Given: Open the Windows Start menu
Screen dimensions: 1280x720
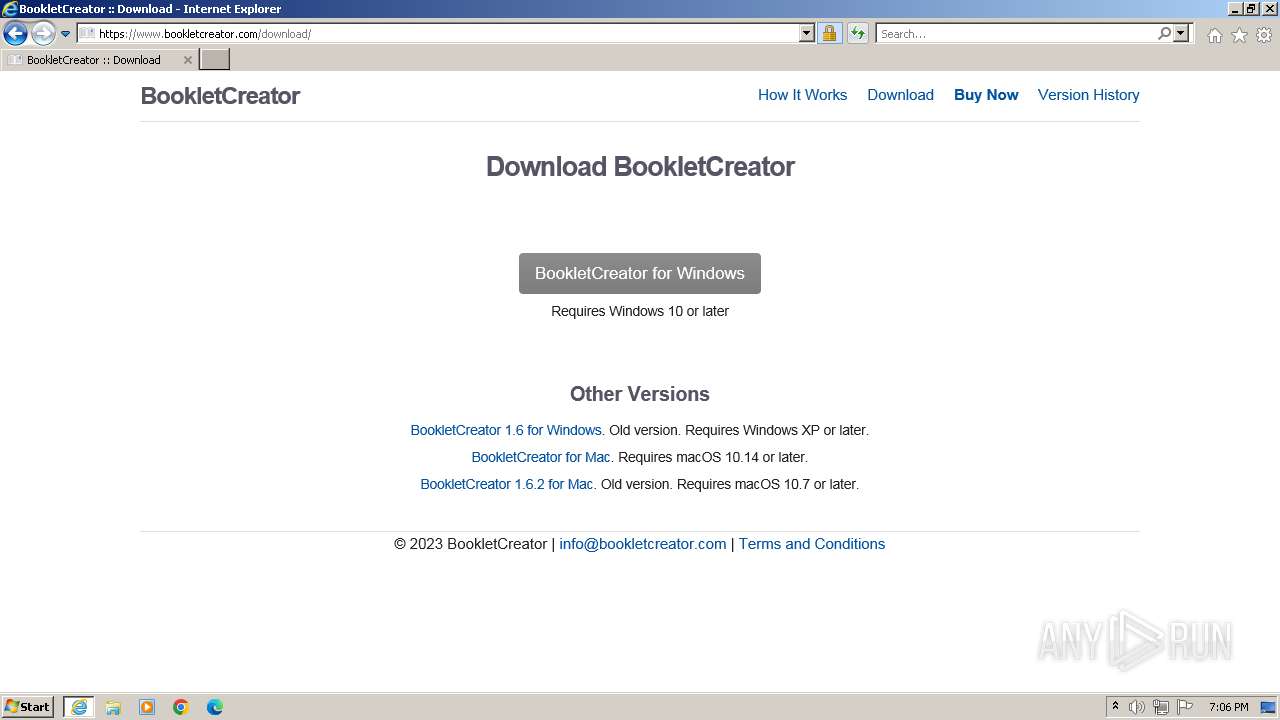Looking at the screenshot, I should point(28,707).
